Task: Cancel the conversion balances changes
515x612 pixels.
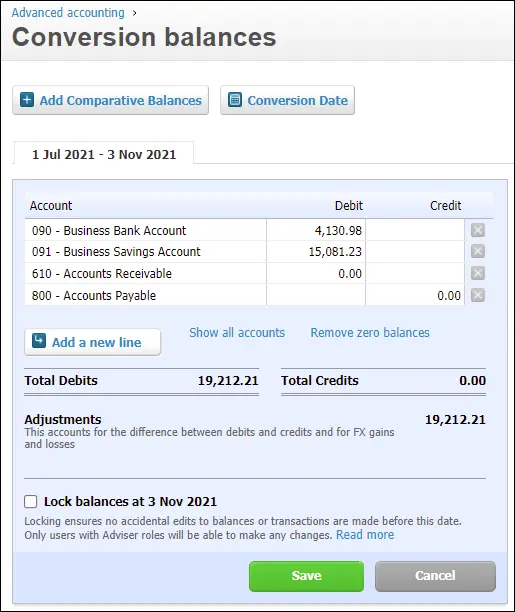Action: [x=435, y=576]
